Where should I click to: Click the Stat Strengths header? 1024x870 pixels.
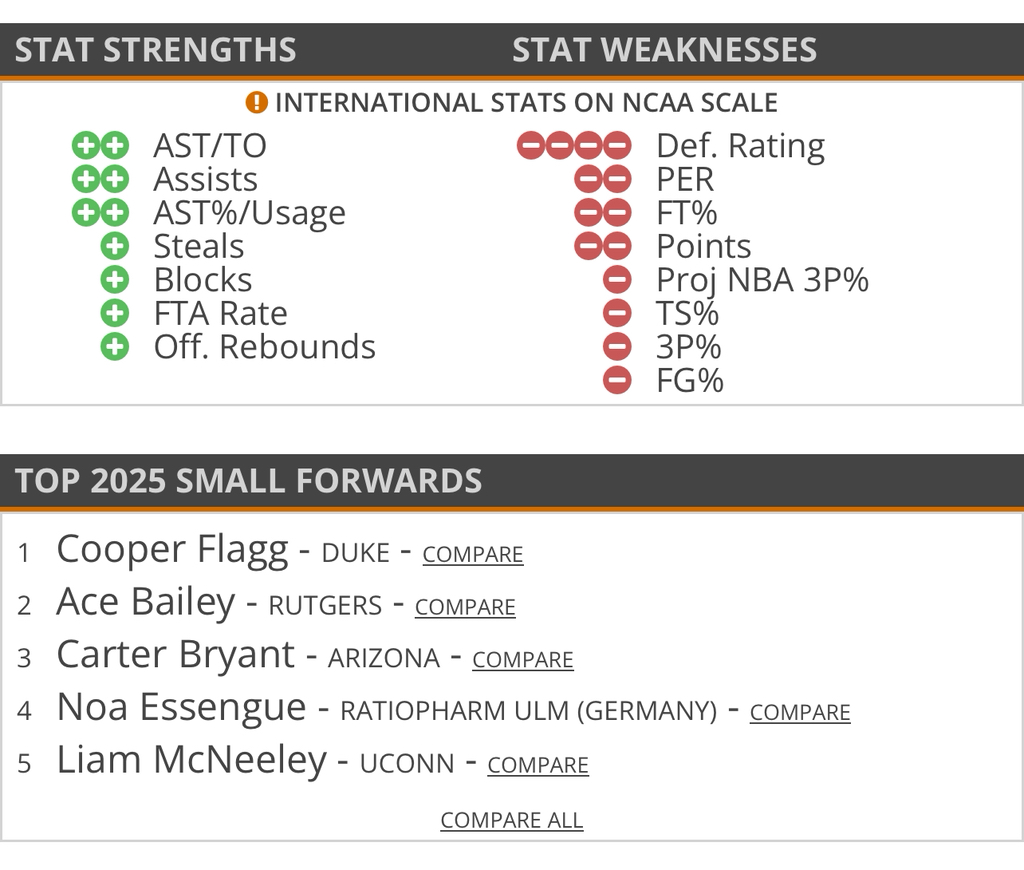point(156,50)
